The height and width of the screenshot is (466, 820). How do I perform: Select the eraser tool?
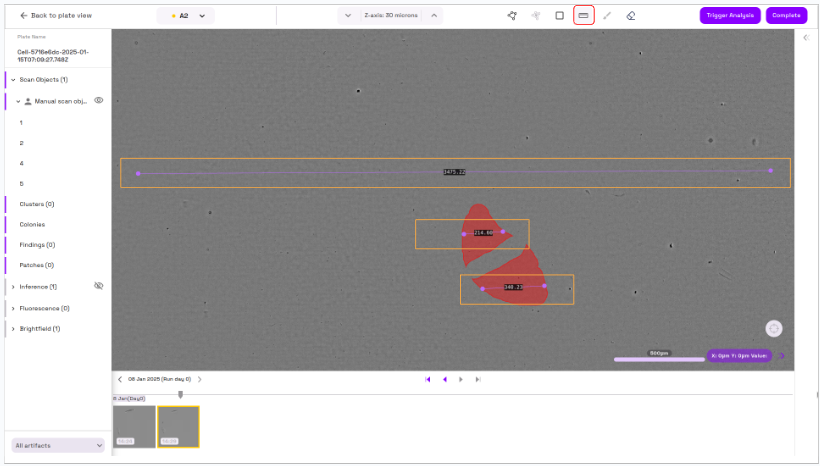click(x=630, y=16)
